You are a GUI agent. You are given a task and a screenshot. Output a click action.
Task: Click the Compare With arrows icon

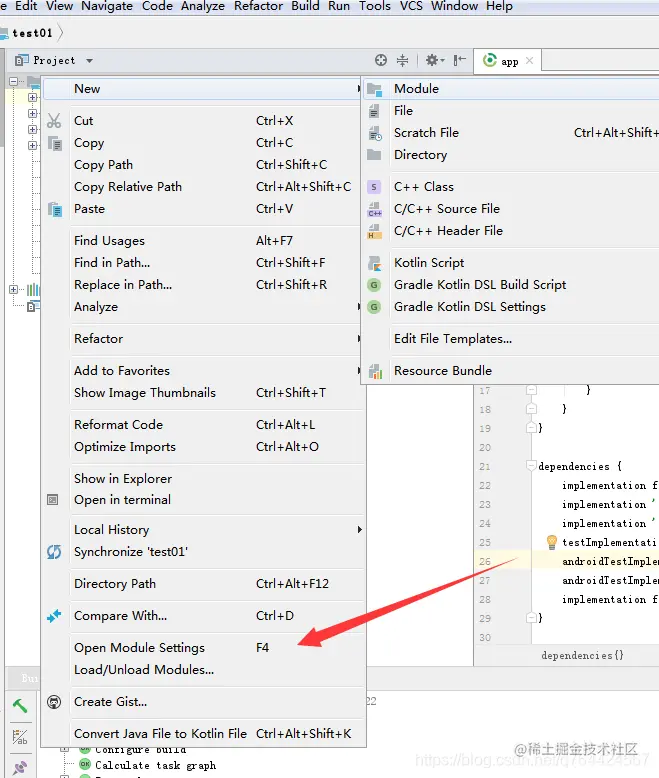54,616
